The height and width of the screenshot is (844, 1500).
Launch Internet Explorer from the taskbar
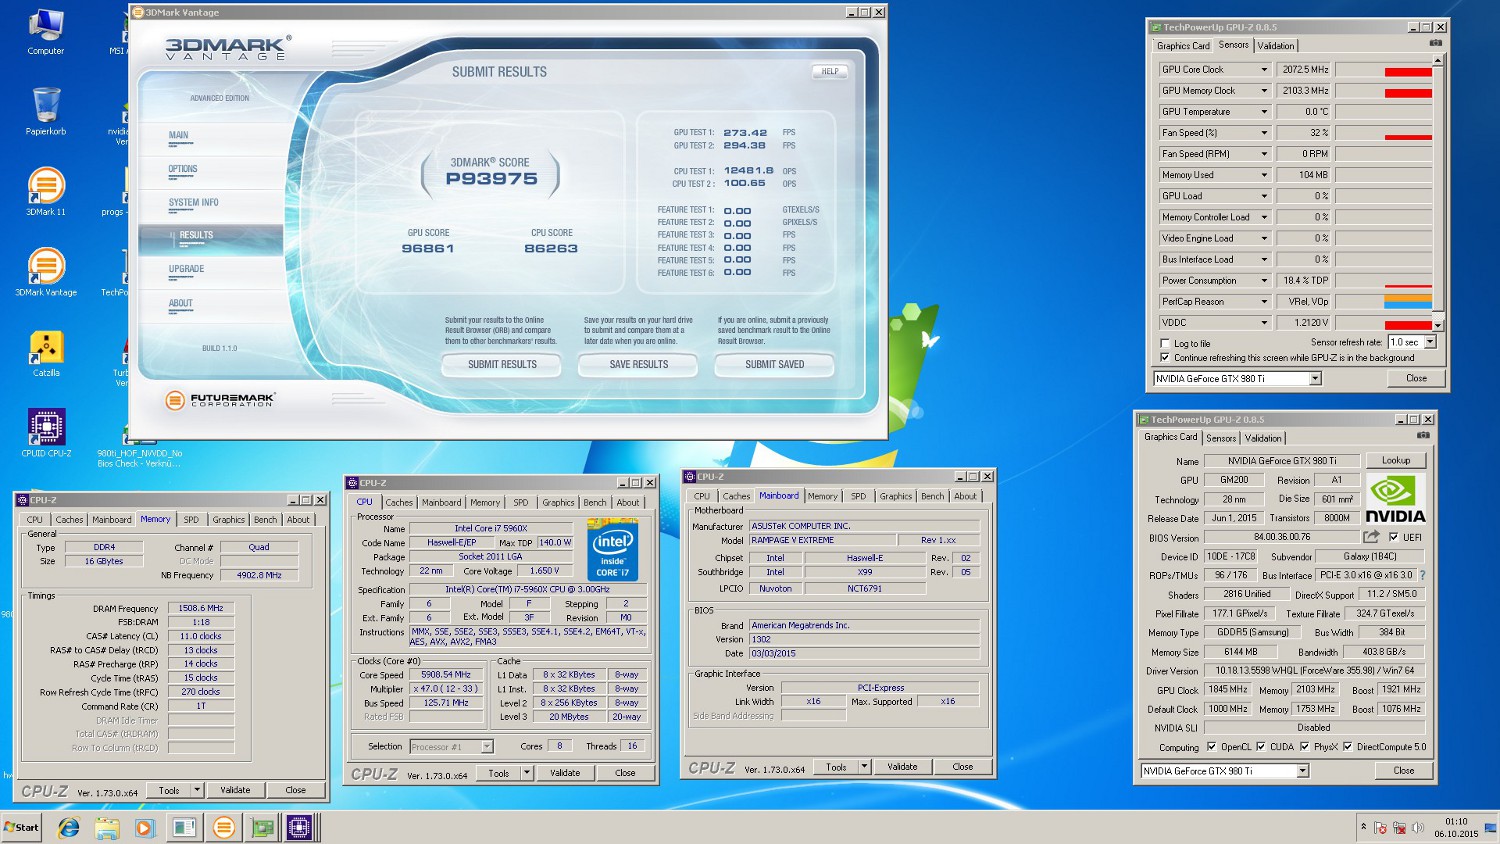click(x=68, y=827)
